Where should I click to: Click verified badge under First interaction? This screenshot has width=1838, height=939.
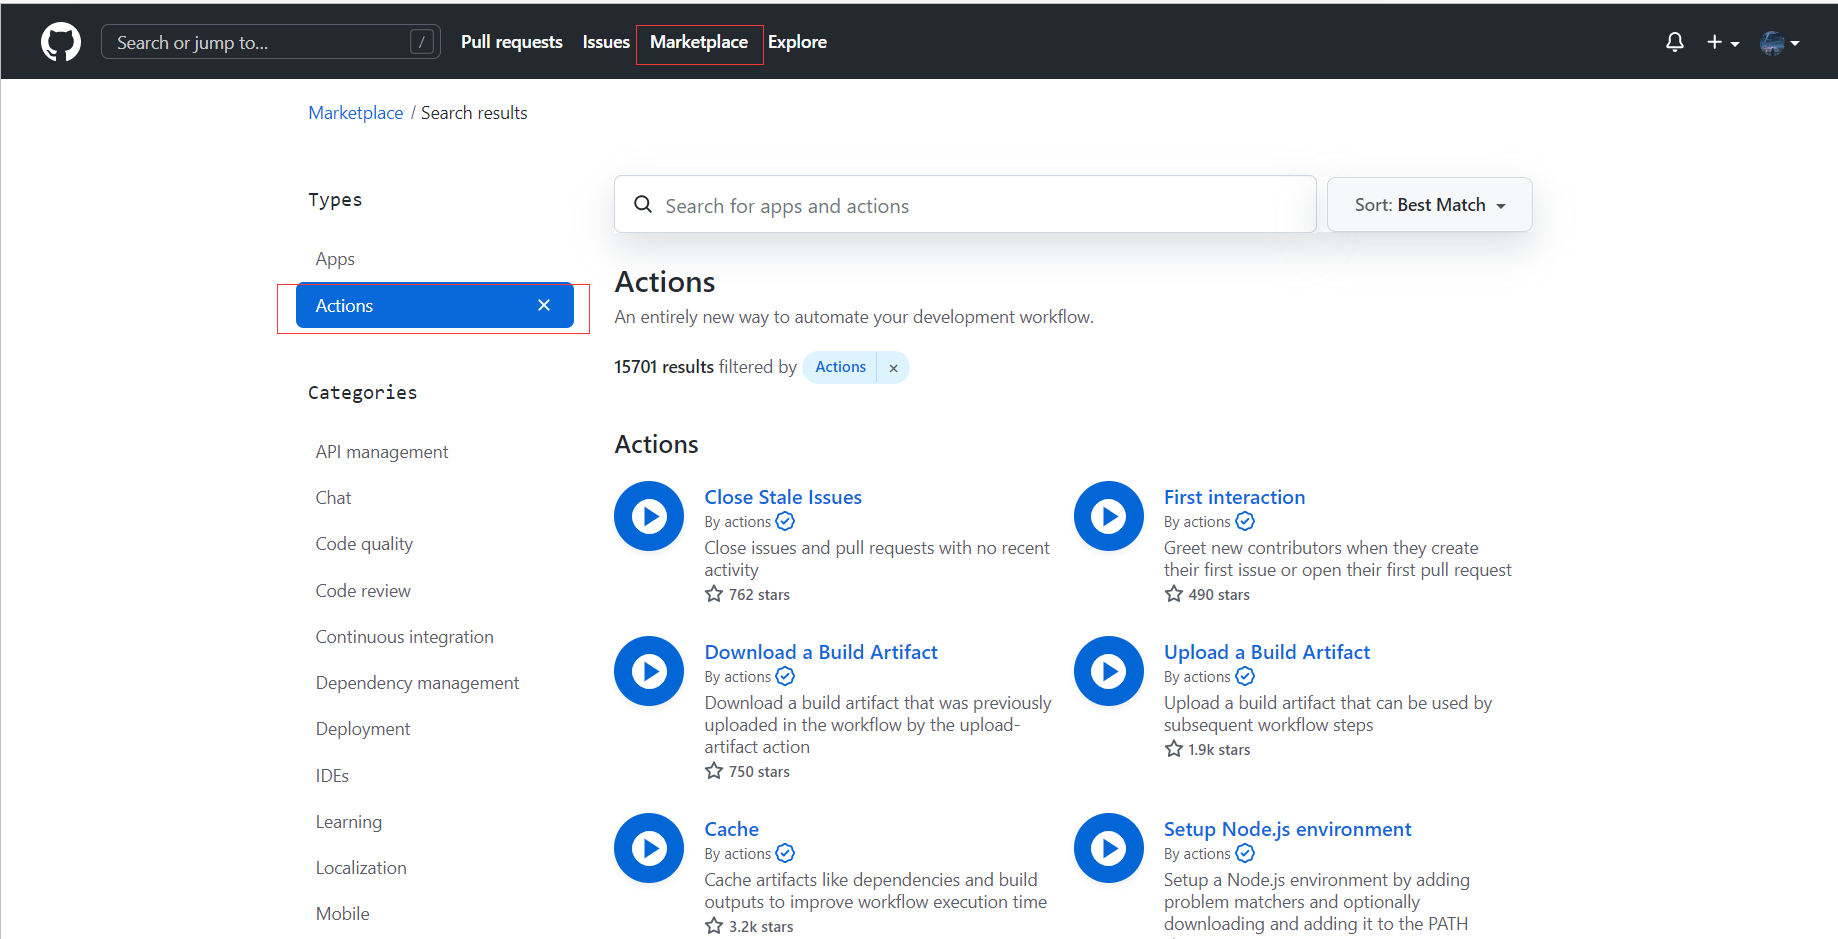point(1245,521)
